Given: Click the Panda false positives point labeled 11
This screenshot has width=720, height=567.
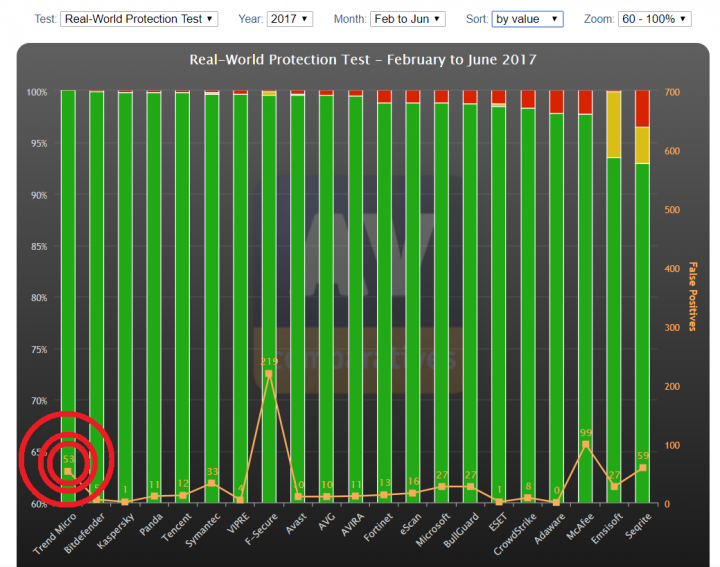Looking at the screenshot, I should (x=154, y=496).
